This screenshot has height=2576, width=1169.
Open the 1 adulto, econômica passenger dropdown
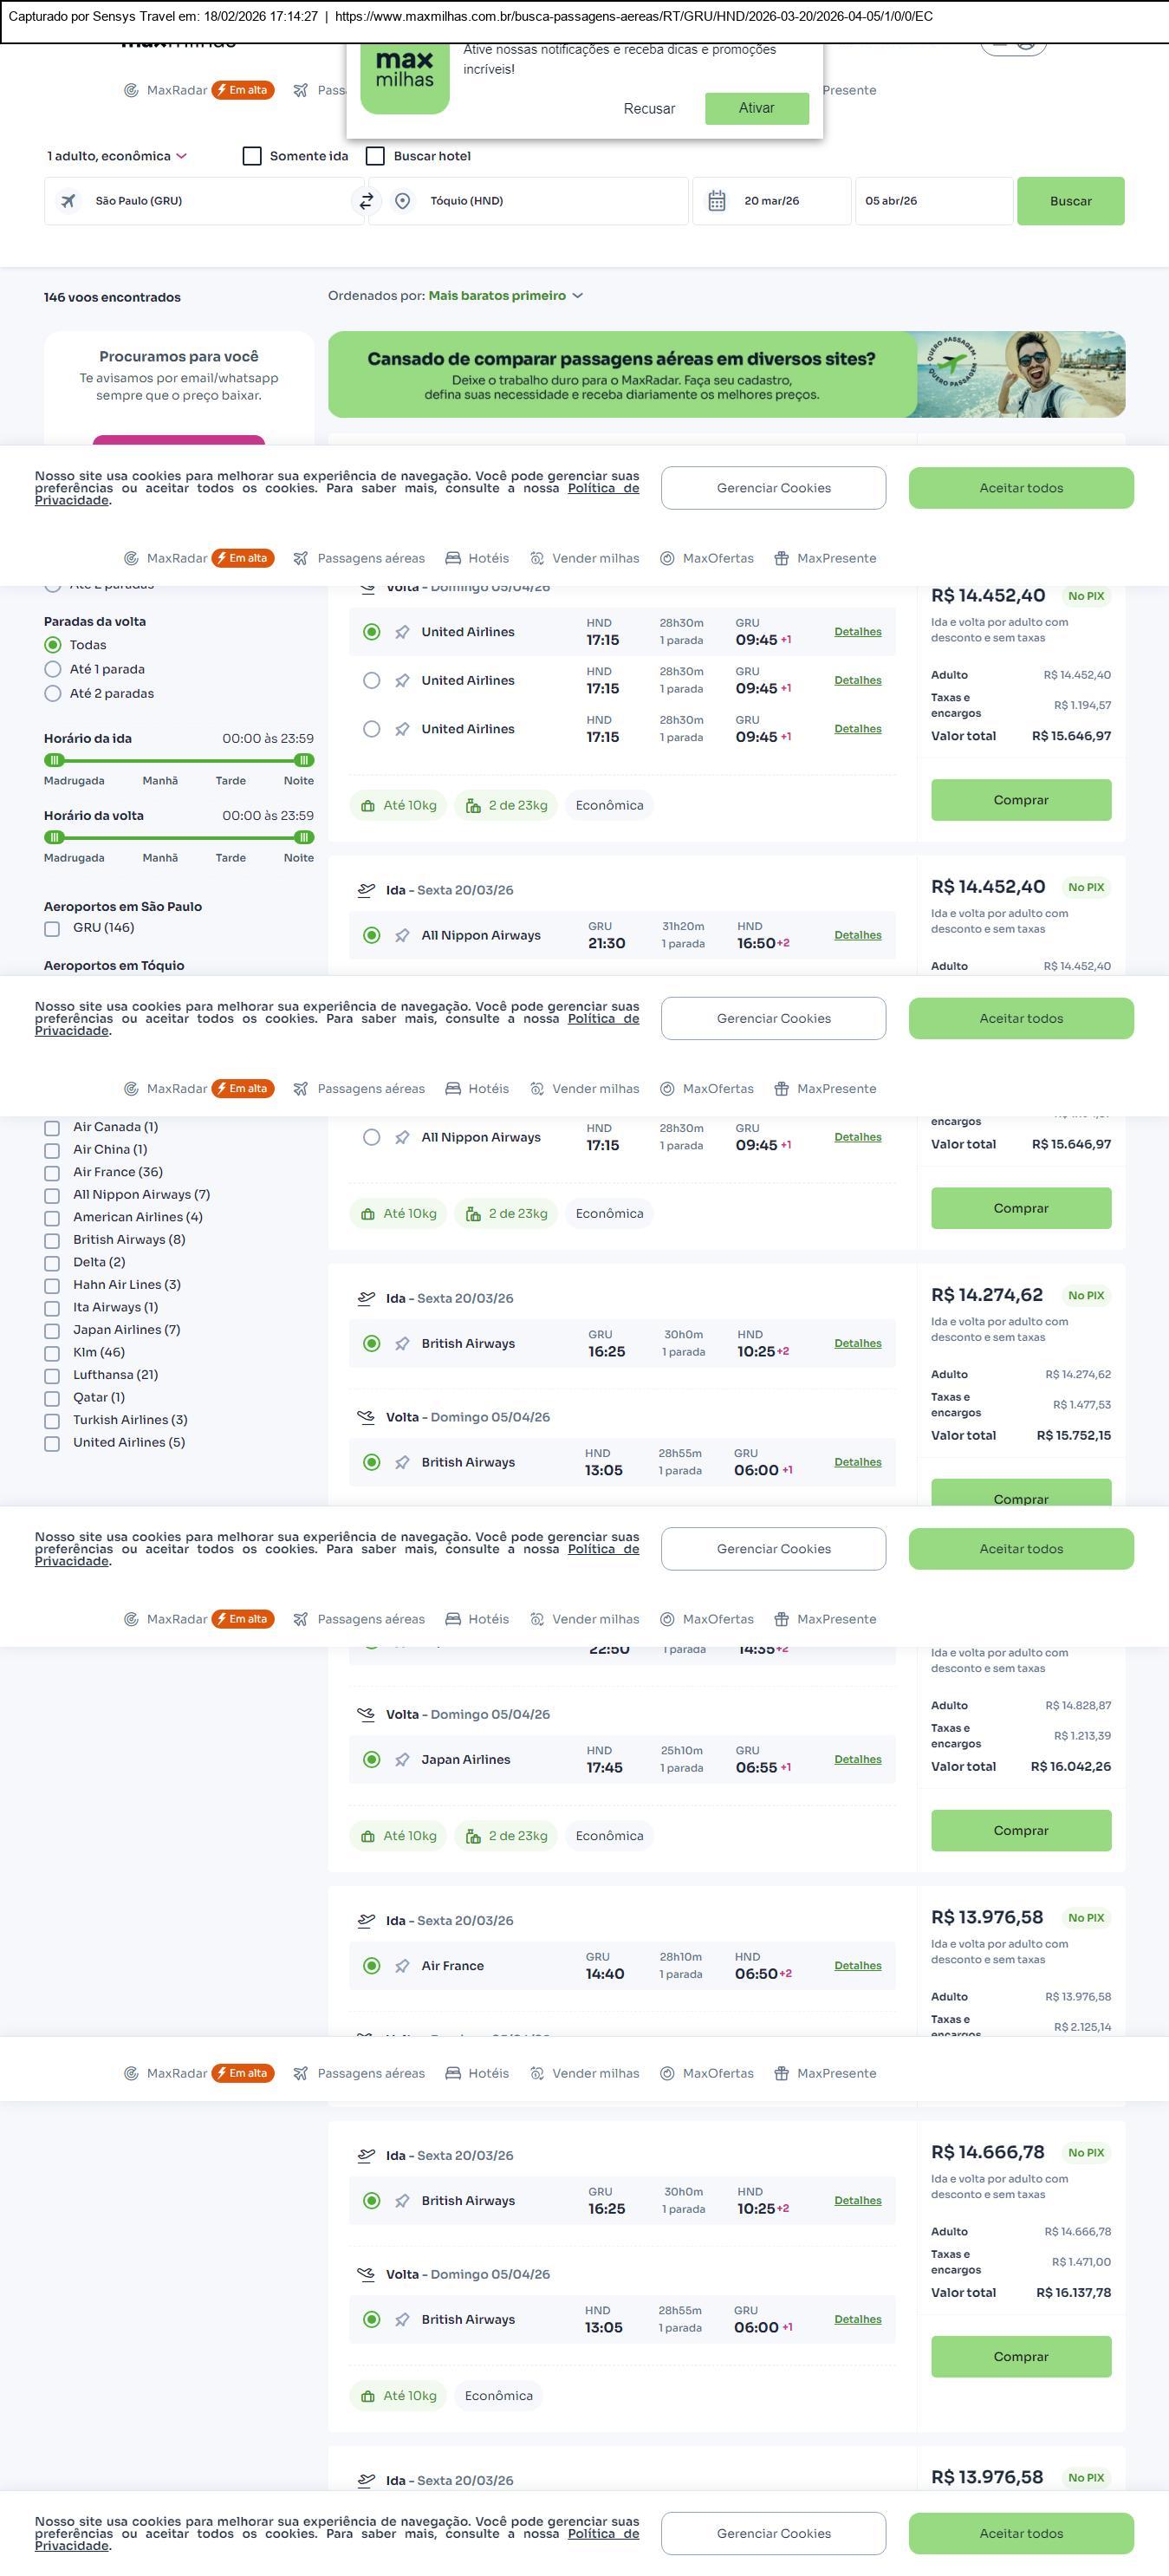click(x=116, y=156)
